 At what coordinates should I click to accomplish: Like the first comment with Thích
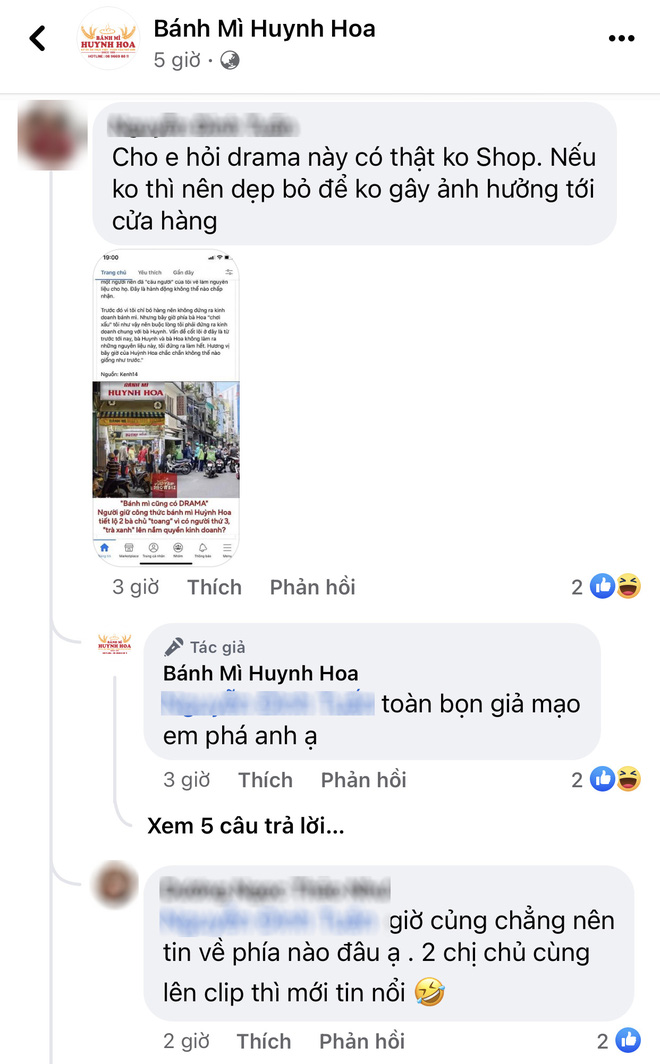point(214,587)
